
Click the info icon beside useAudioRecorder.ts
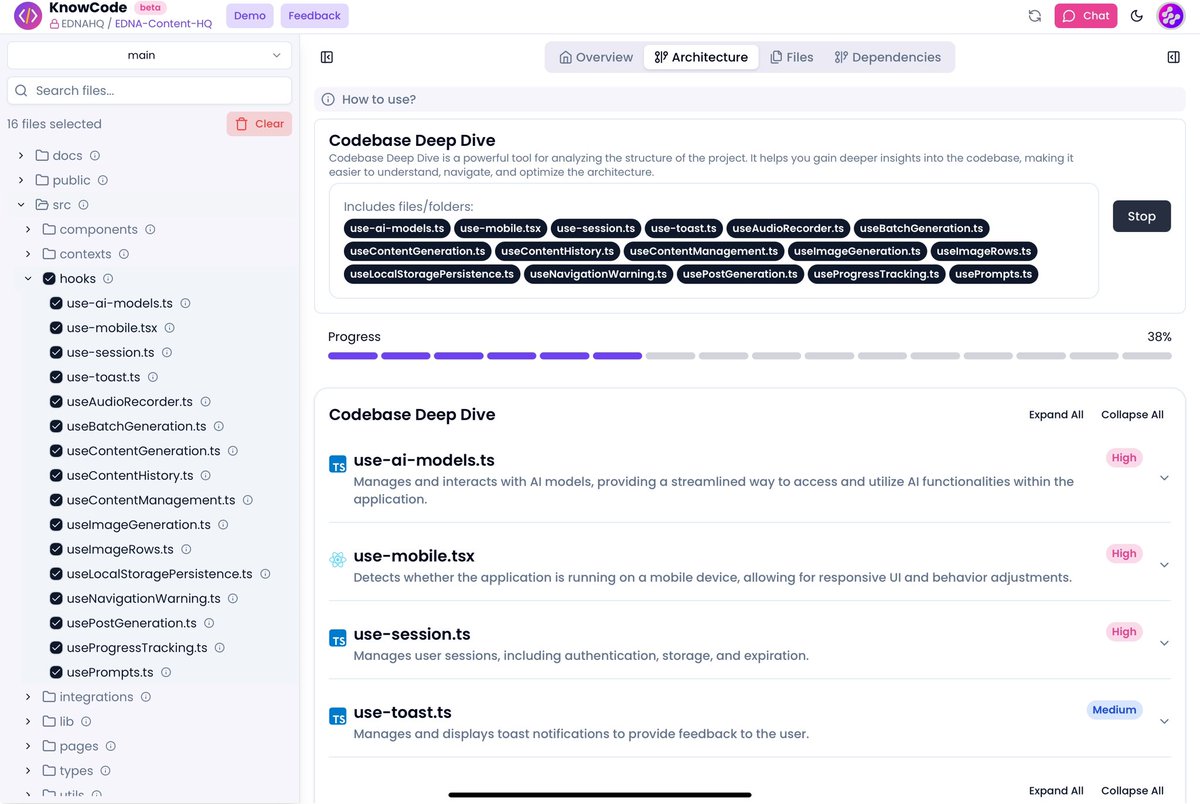207,401
